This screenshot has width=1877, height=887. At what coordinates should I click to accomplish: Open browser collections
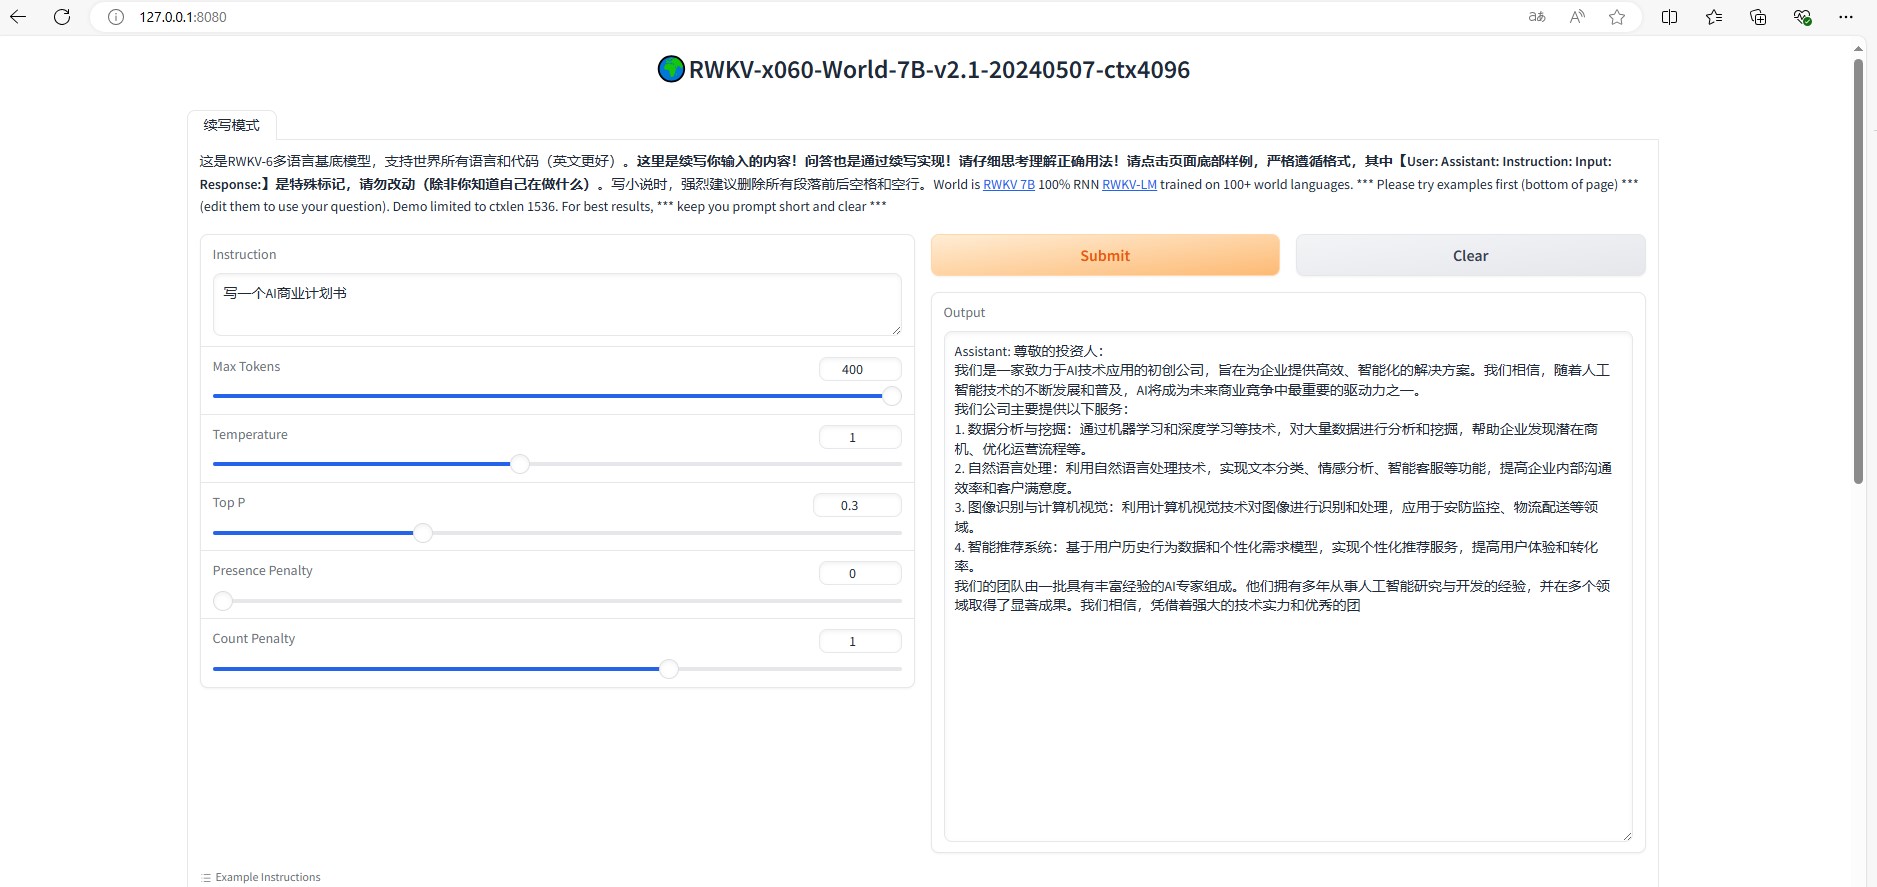click(1758, 17)
